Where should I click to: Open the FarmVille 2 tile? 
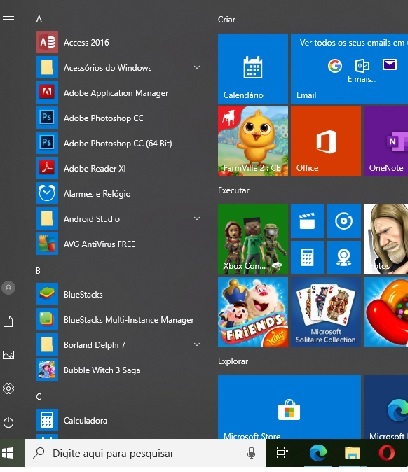tap(253, 141)
